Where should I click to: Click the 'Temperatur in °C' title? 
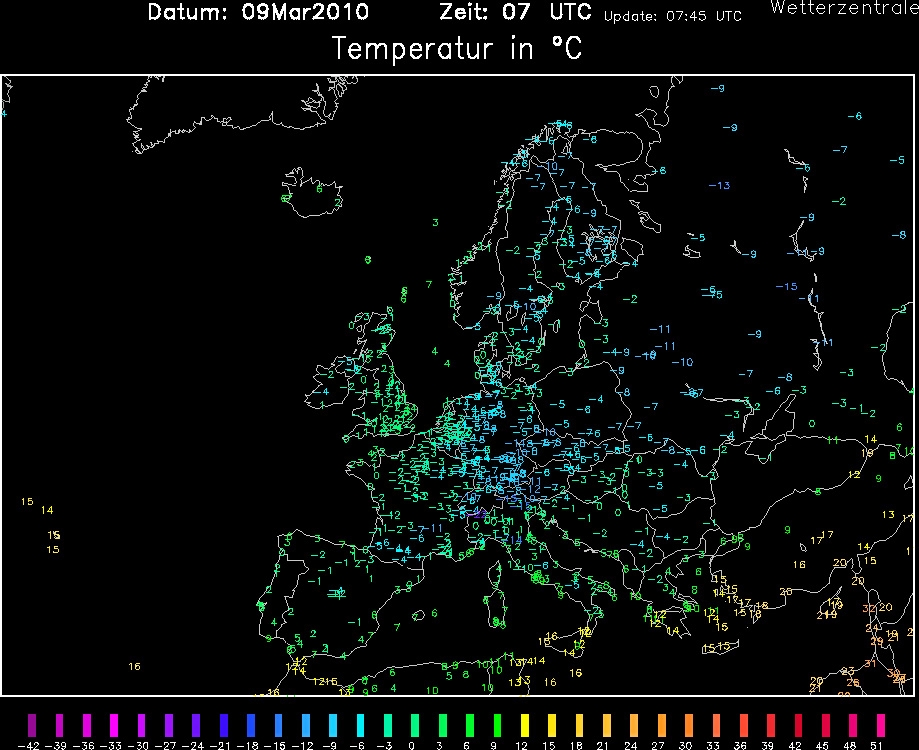[x=457, y=47]
